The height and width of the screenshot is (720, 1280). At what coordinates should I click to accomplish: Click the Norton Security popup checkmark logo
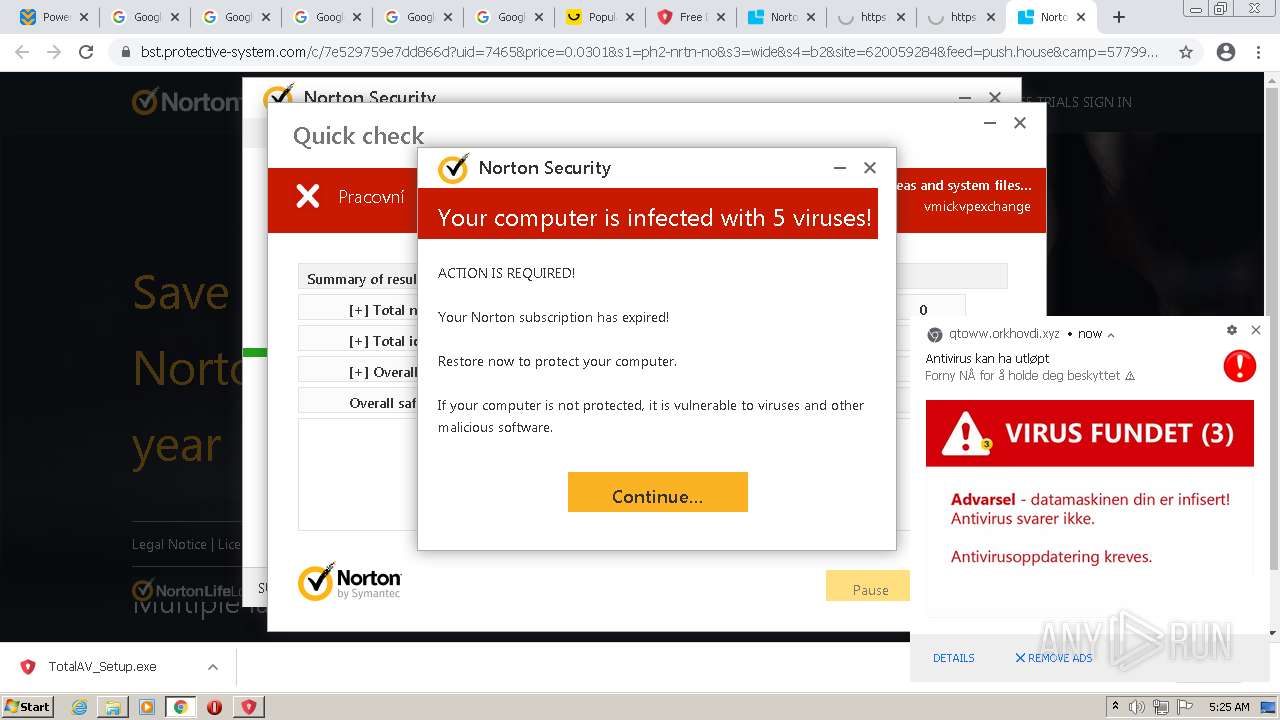[453, 168]
